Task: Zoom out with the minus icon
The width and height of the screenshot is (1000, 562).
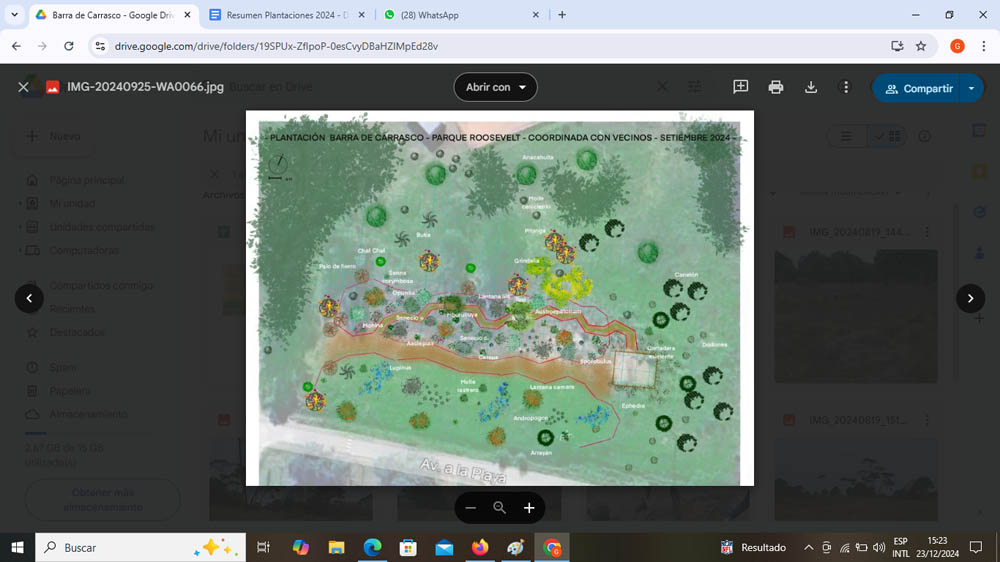Action: [x=471, y=508]
